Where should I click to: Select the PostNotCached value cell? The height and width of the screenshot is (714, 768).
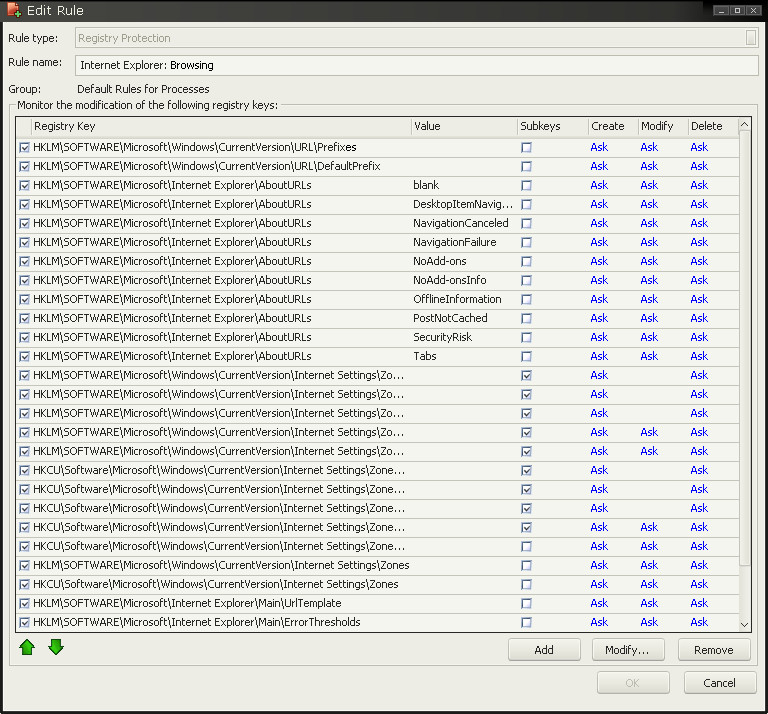point(450,319)
